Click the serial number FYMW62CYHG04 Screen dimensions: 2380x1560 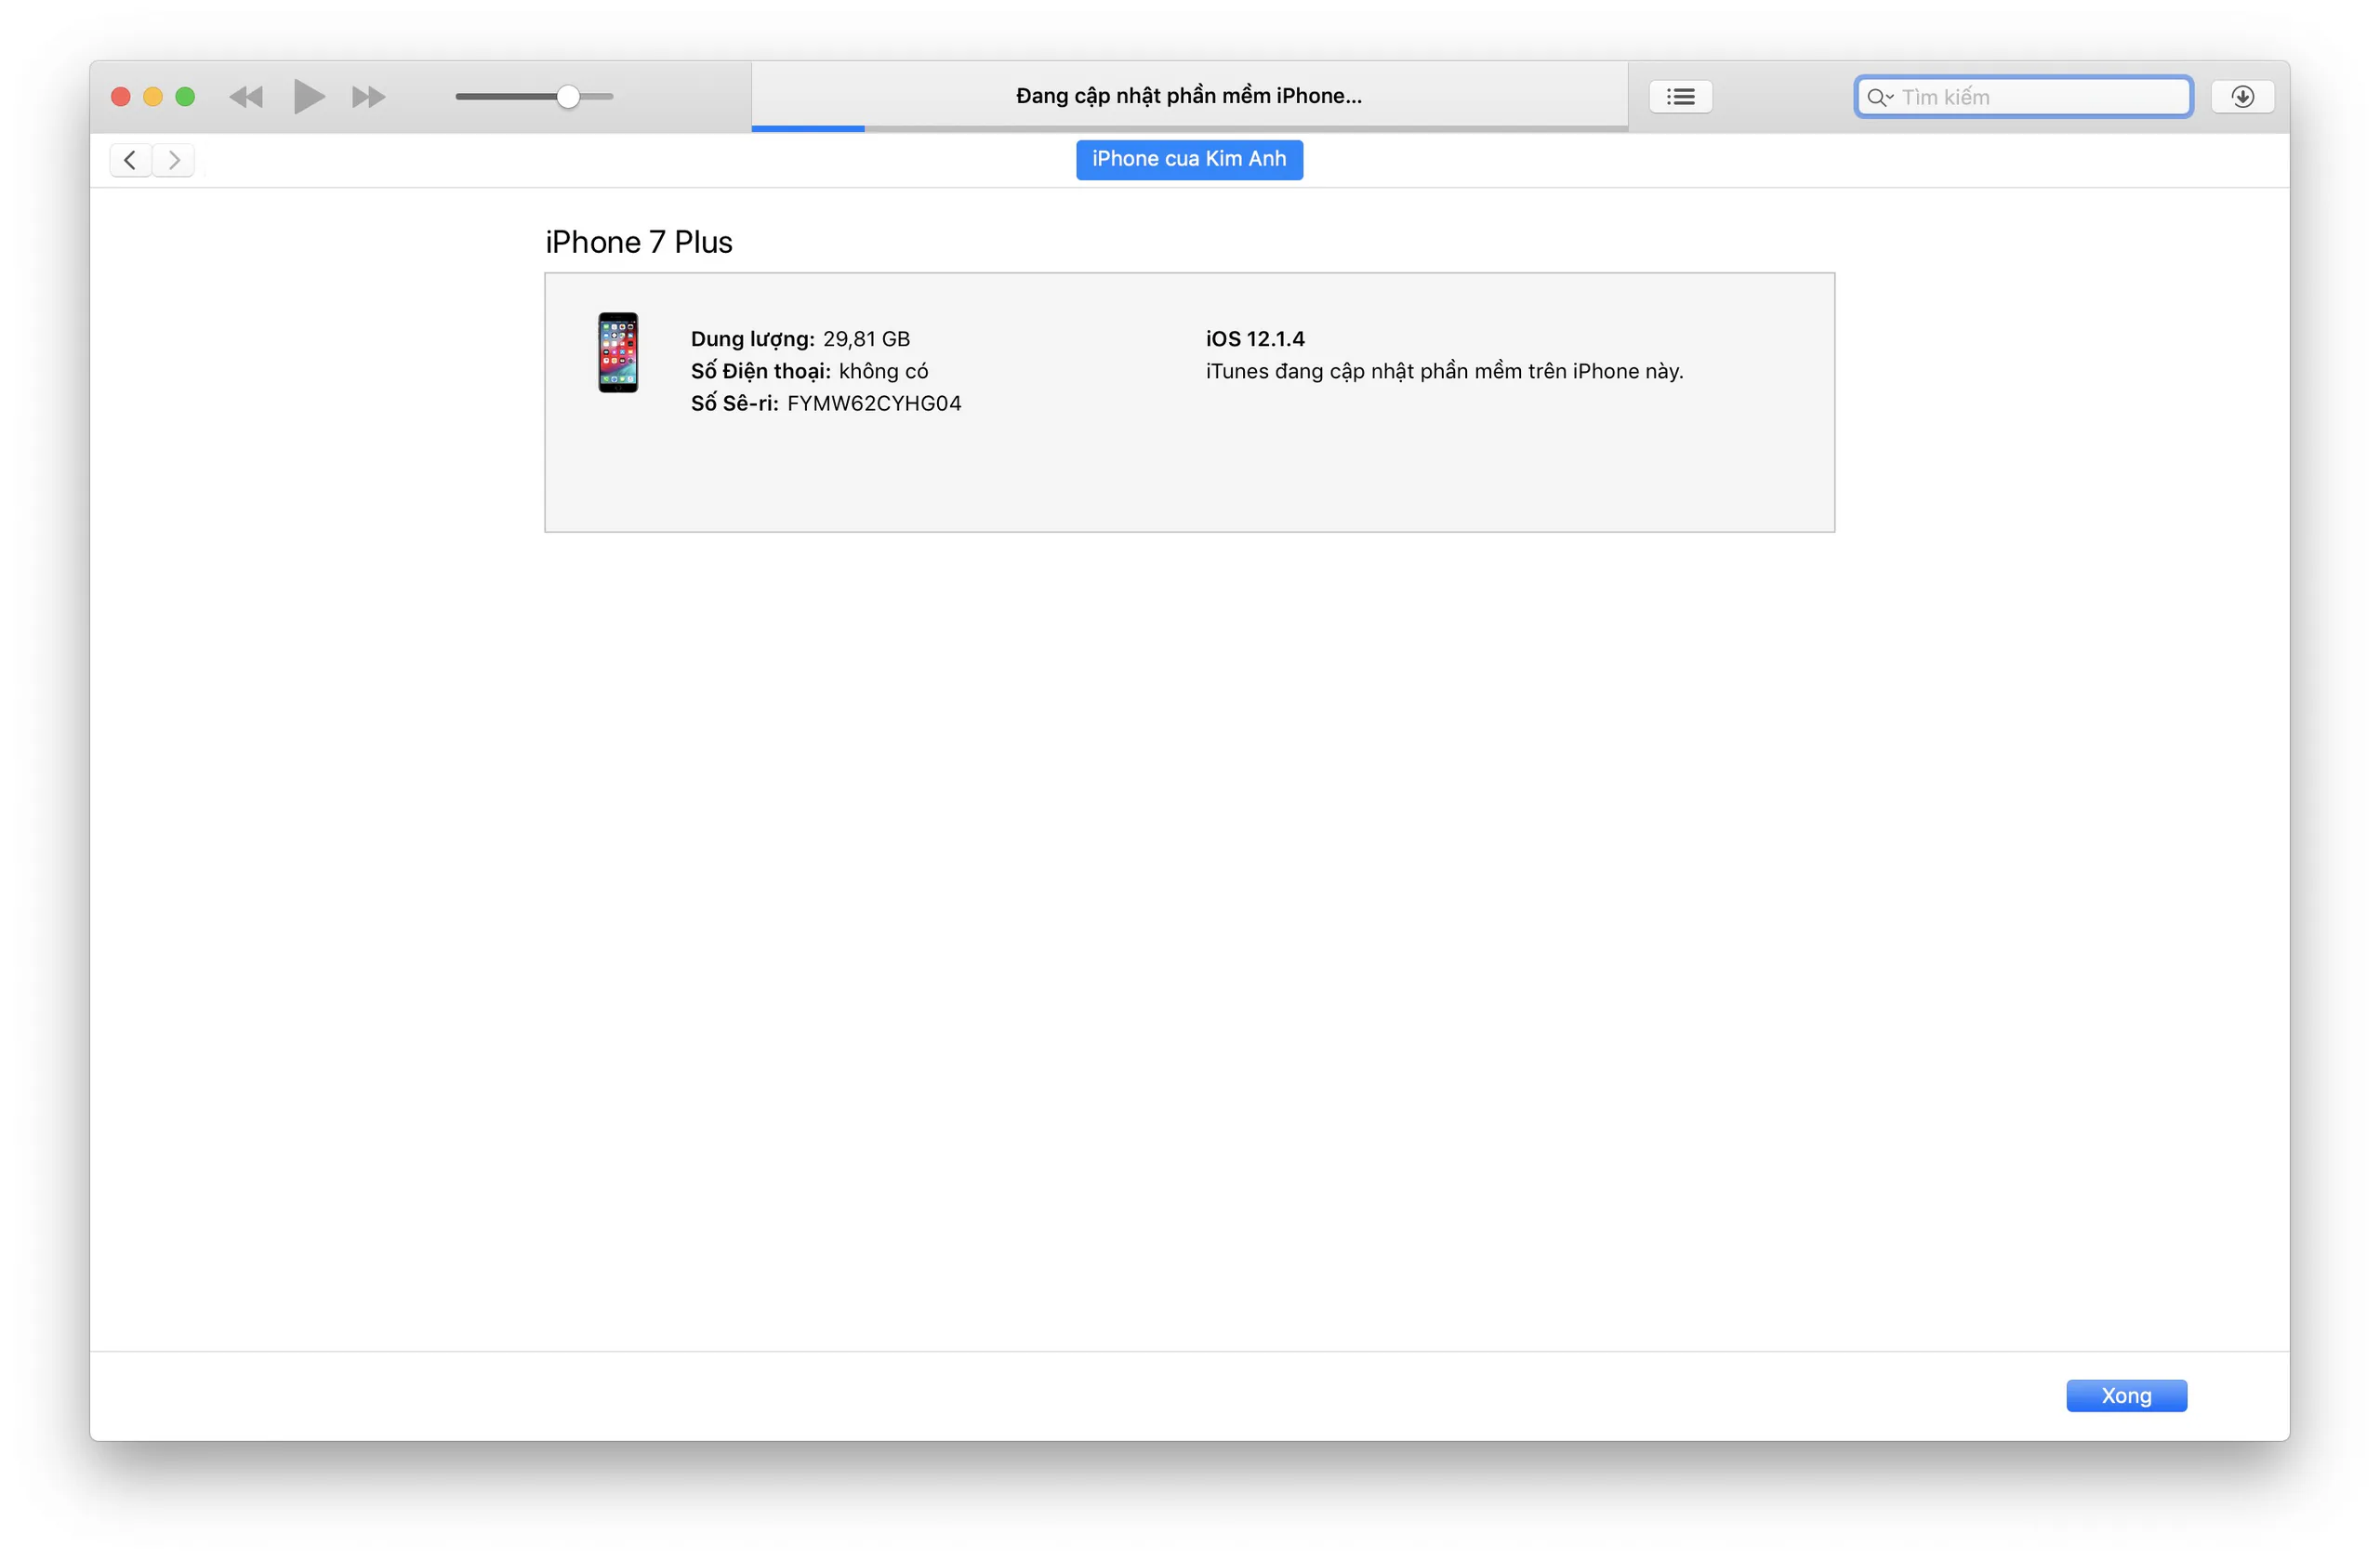click(x=874, y=403)
